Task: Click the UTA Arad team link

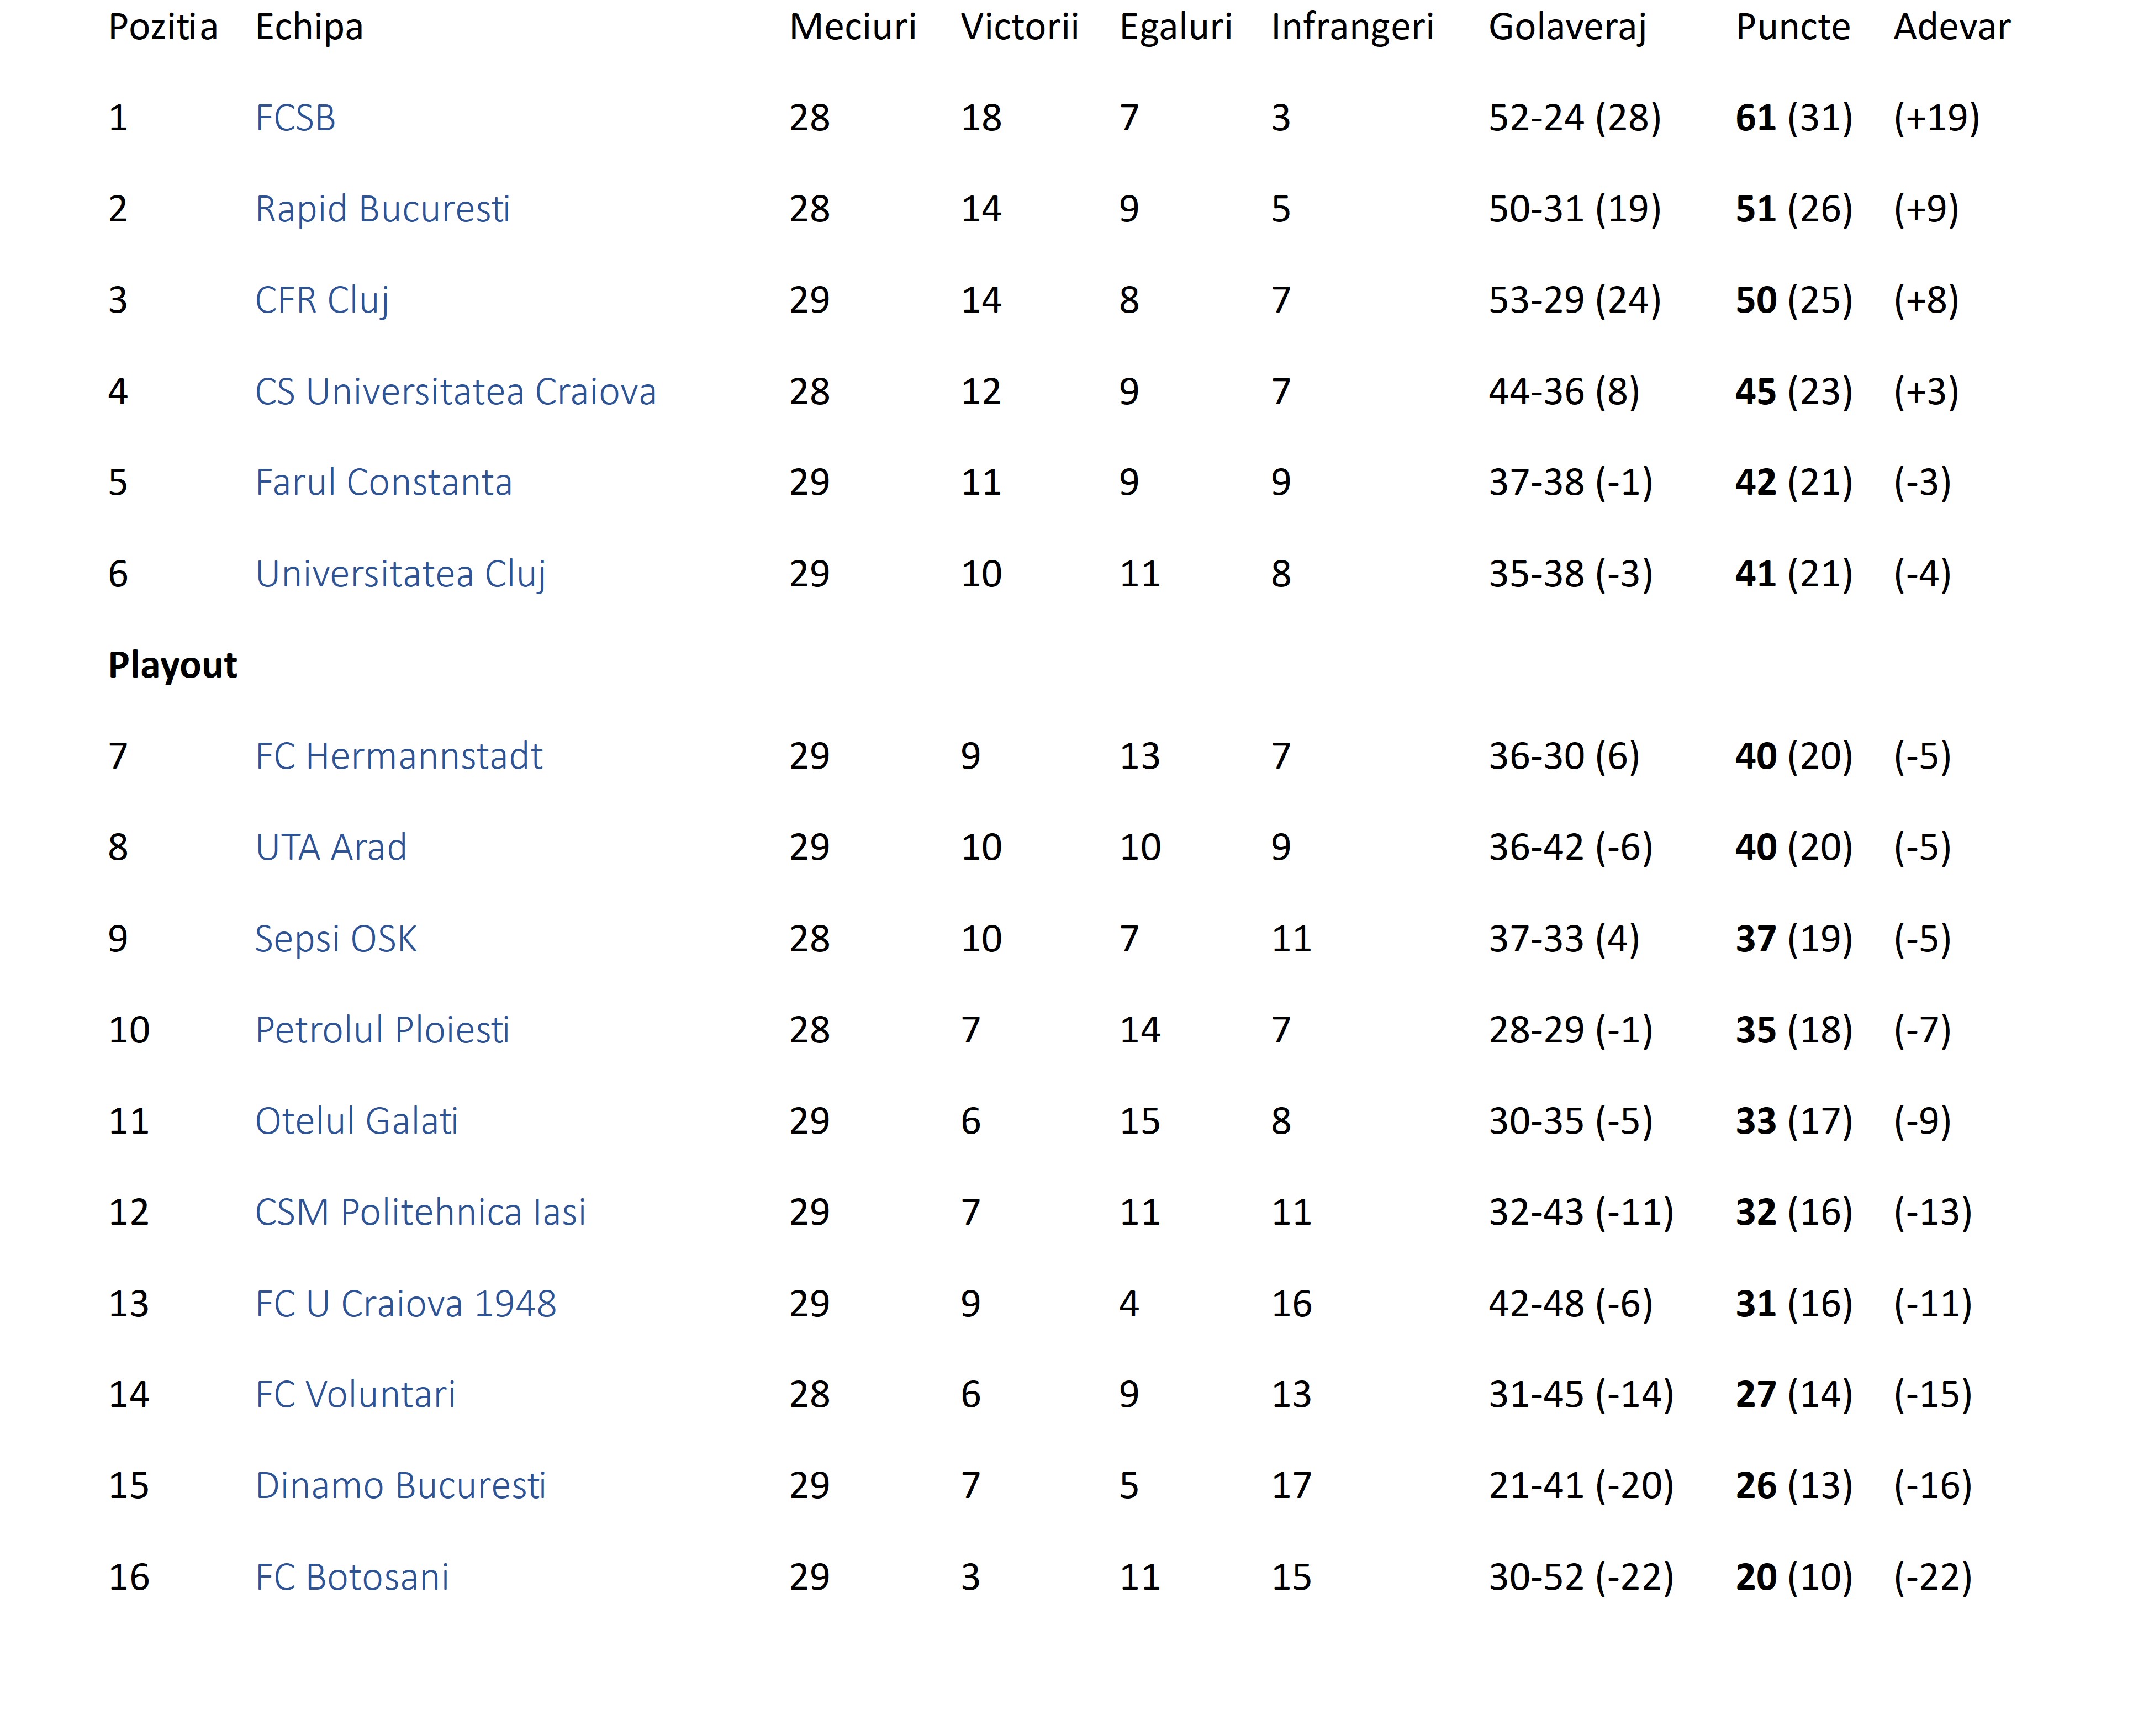Action: [x=331, y=848]
